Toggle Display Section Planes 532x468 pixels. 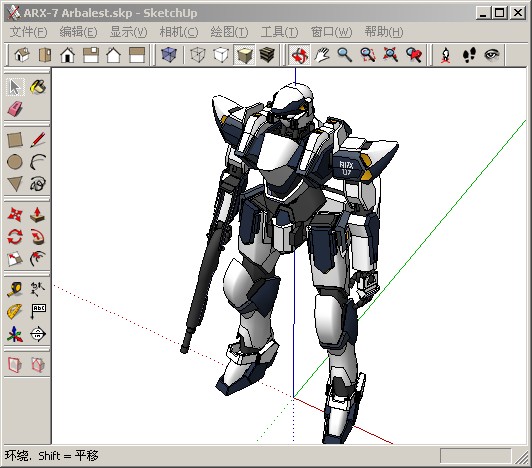tap(15, 365)
